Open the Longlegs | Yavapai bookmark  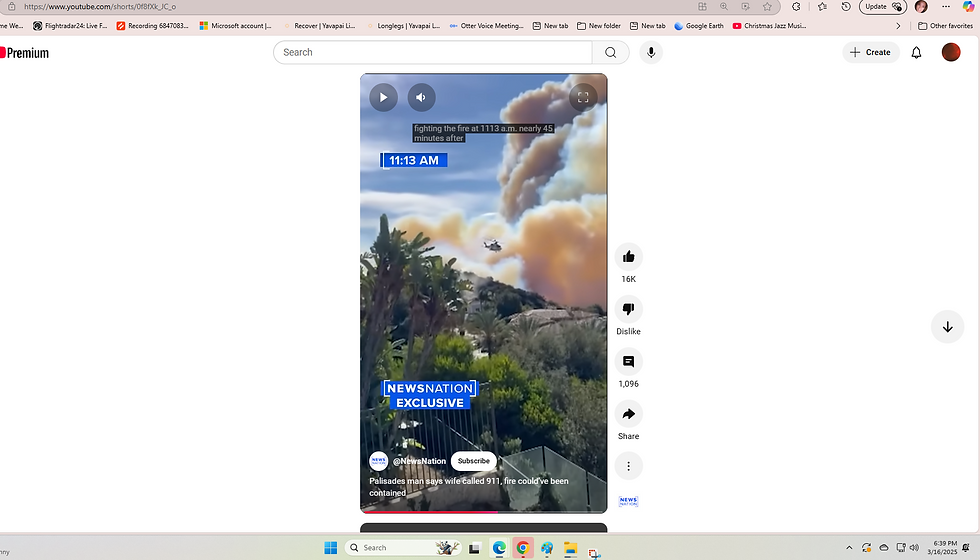click(x=403, y=26)
